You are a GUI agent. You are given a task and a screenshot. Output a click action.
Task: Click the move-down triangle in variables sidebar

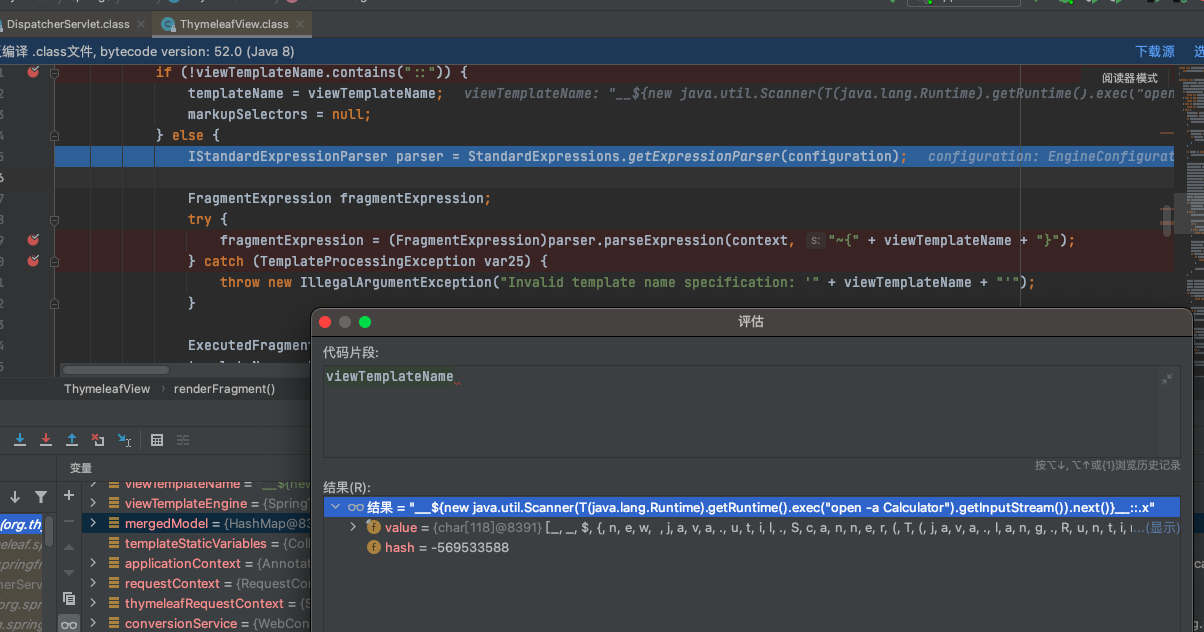click(x=69, y=573)
